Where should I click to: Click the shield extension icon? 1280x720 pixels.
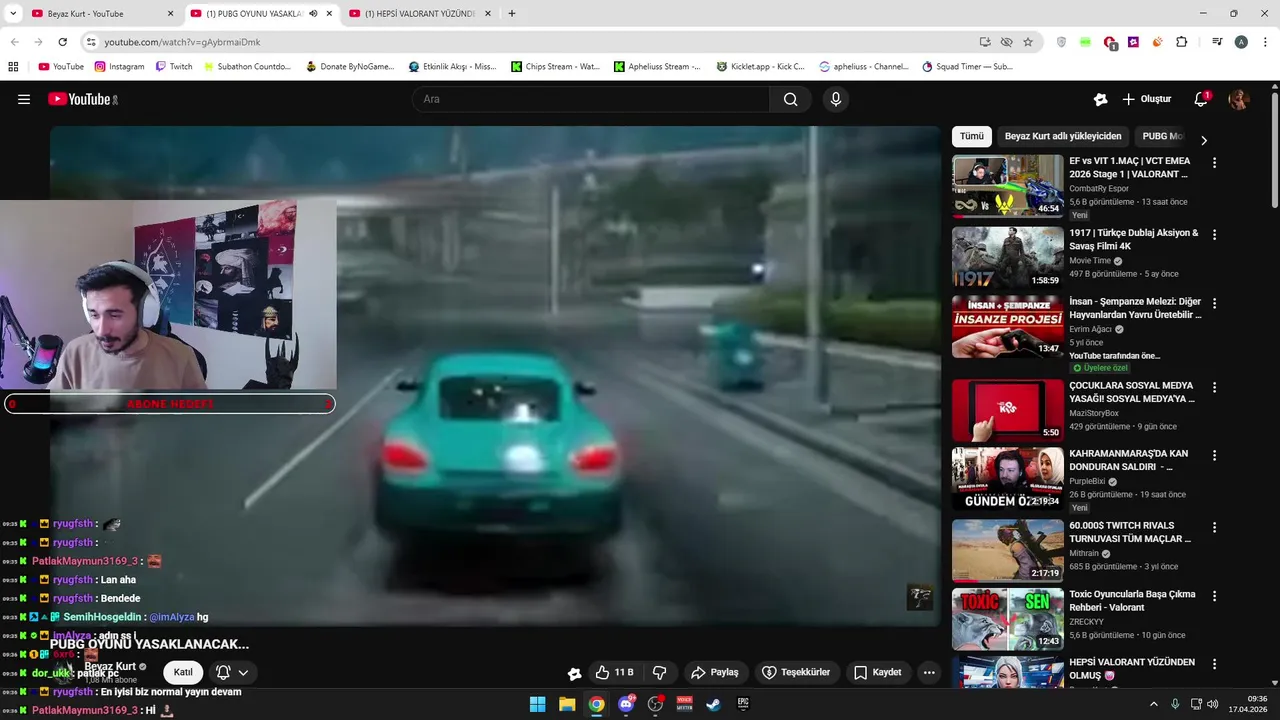[1061, 42]
